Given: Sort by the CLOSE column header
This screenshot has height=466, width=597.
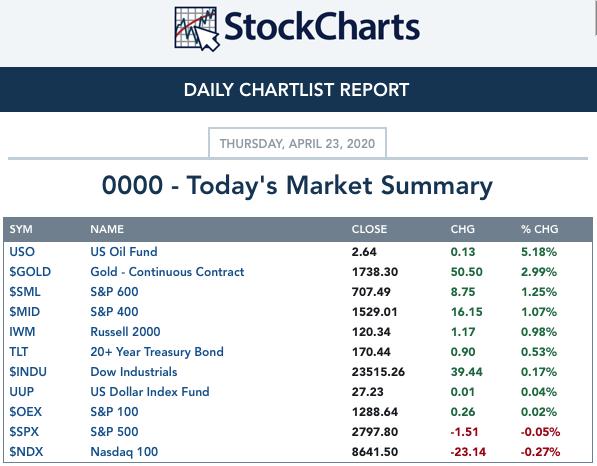Looking at the screenshot, I should pos(369,229).
